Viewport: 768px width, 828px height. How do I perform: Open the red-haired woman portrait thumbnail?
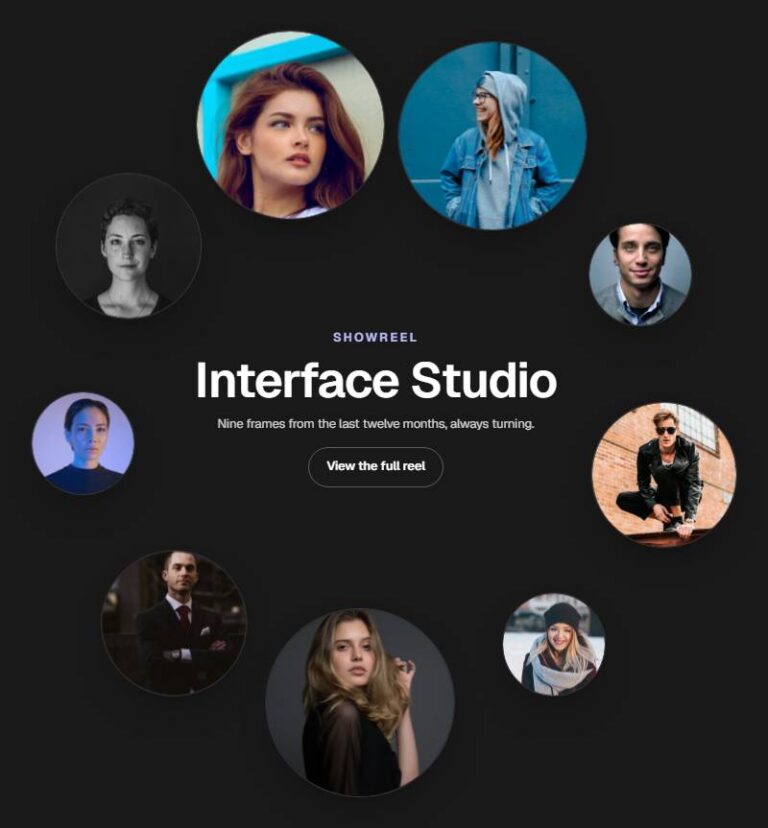[x=291, y=125]
